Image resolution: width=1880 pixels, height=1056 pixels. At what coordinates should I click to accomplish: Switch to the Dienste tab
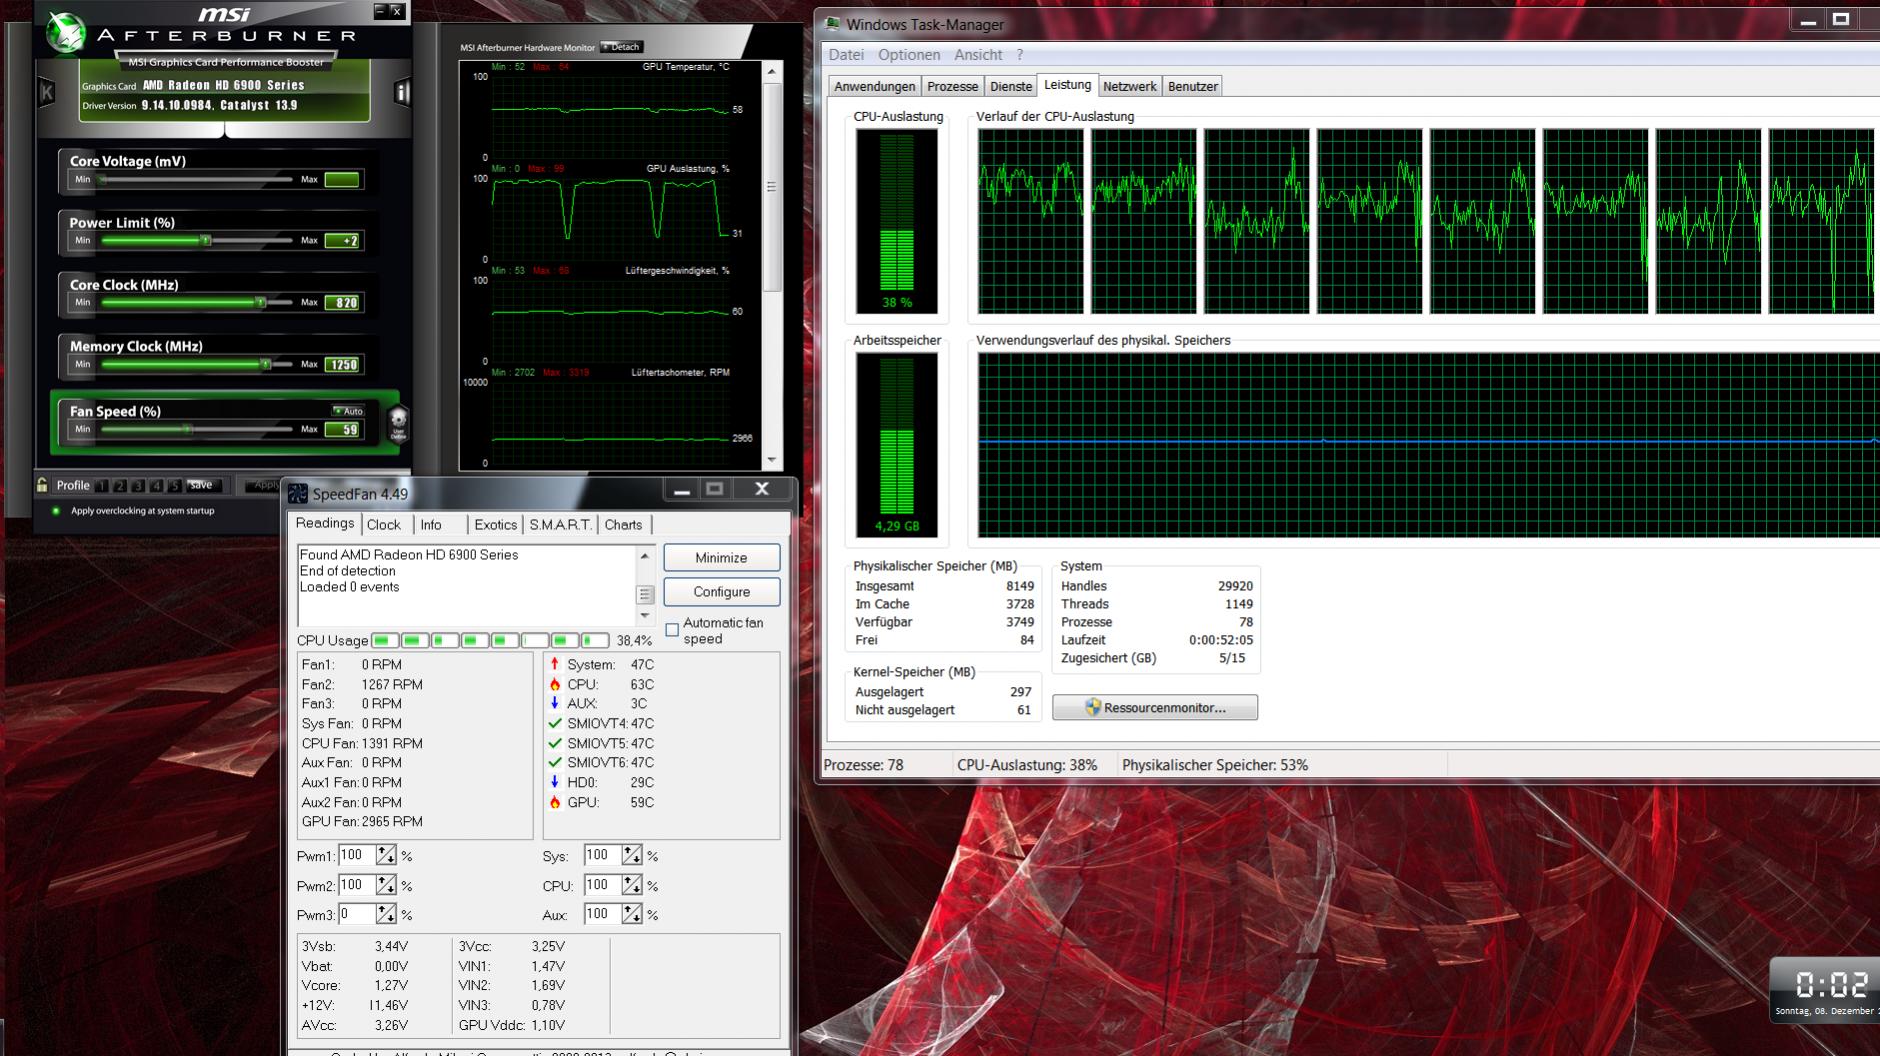pyautogui.click(x=1010, y=86)
